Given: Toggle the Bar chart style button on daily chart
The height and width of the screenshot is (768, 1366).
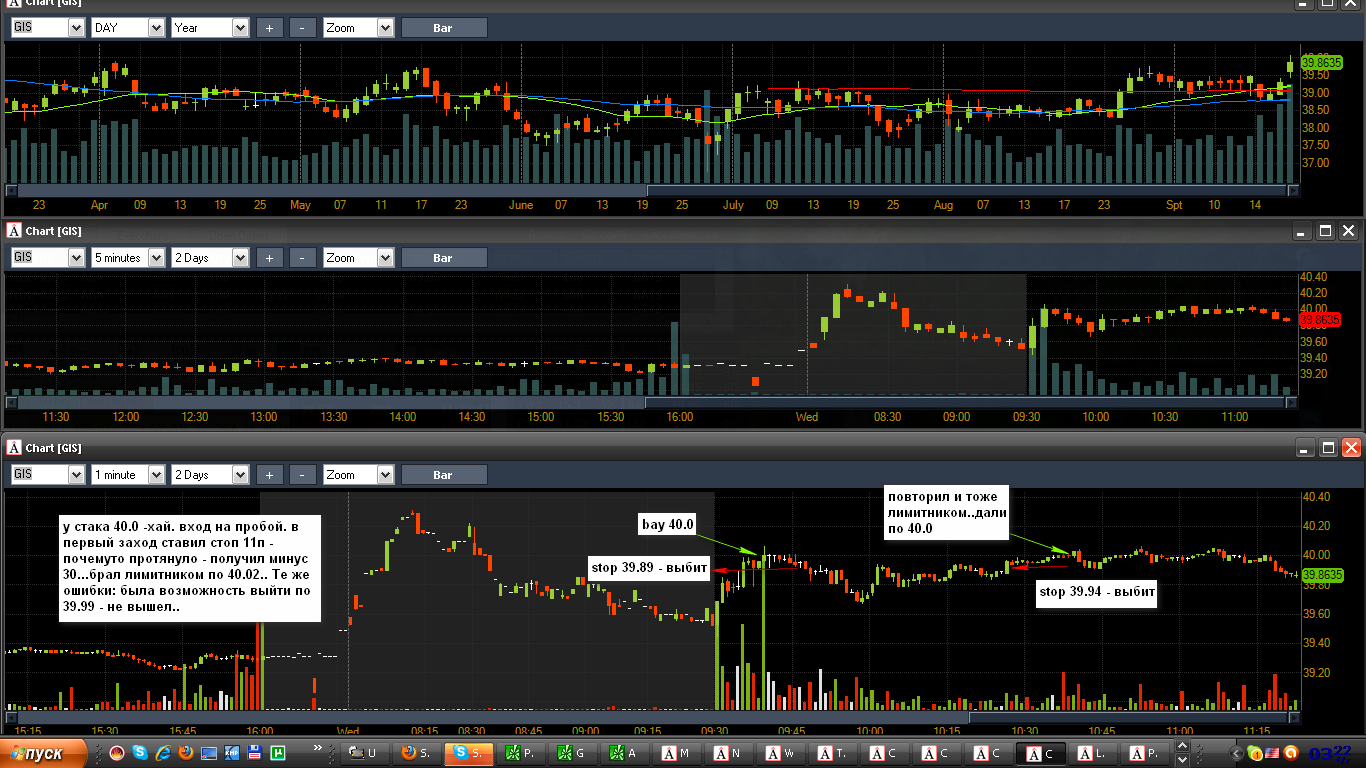Looking at the screenshot, I should pyautogui.click(x=444, y=28).
